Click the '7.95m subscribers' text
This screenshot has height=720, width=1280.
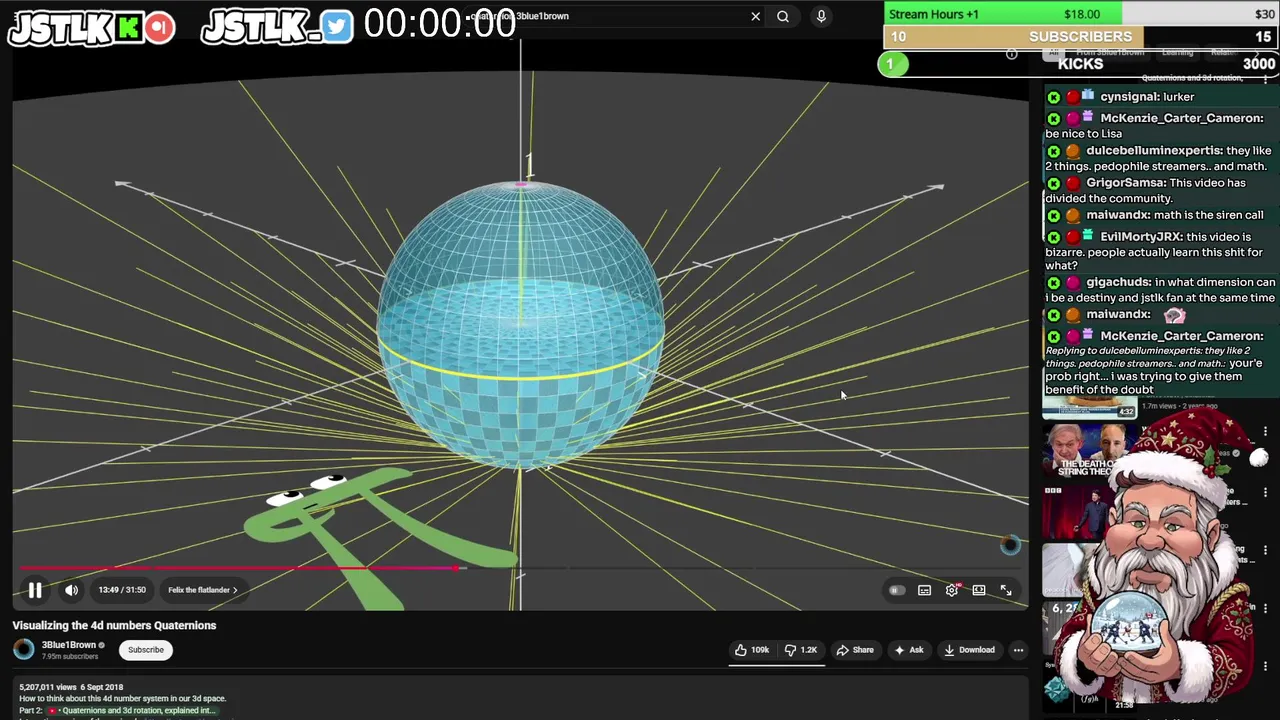pos(70,657)
